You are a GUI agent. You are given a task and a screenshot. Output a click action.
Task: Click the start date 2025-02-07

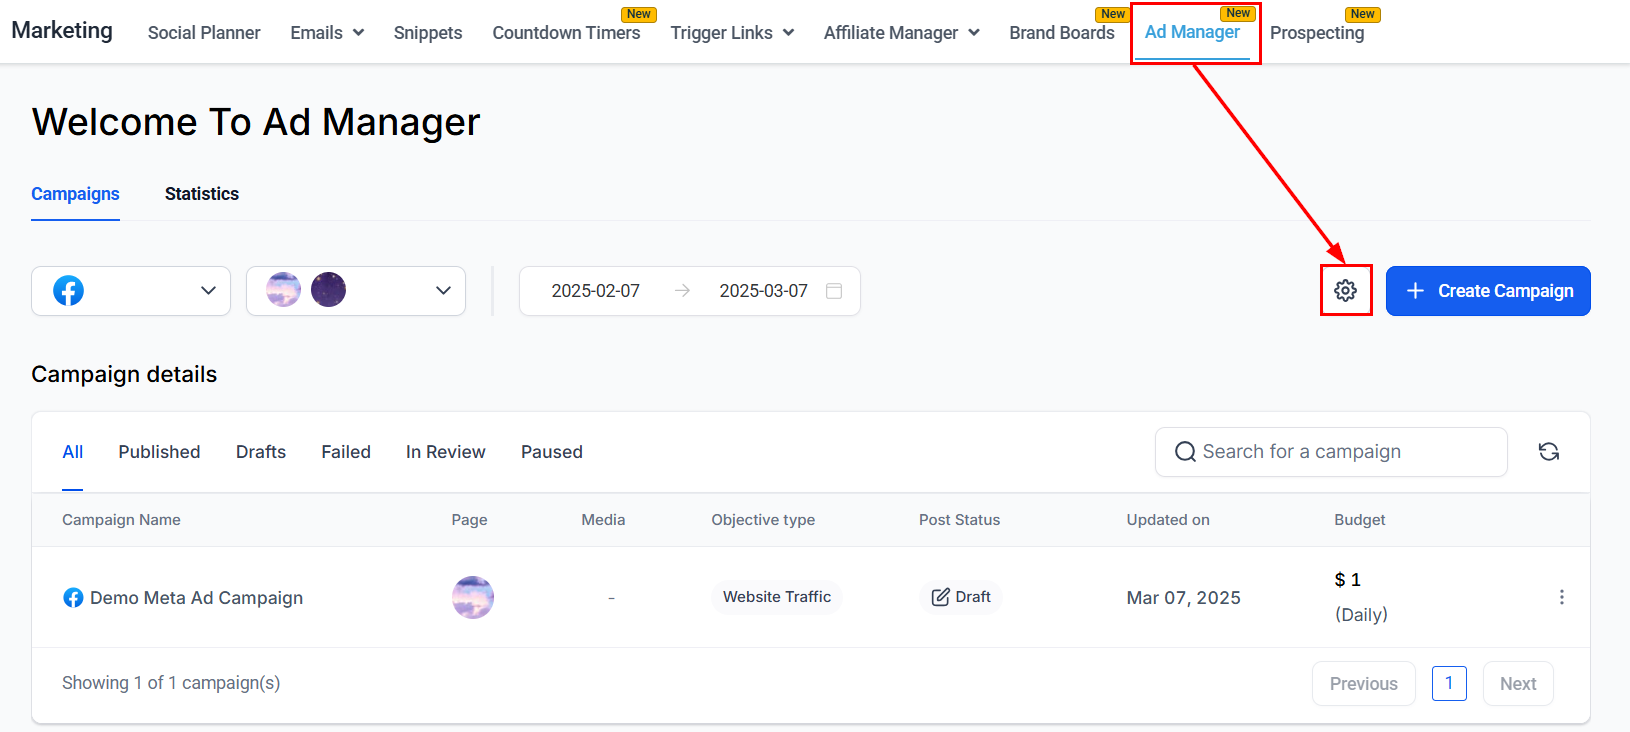click(x=596, y=291)
